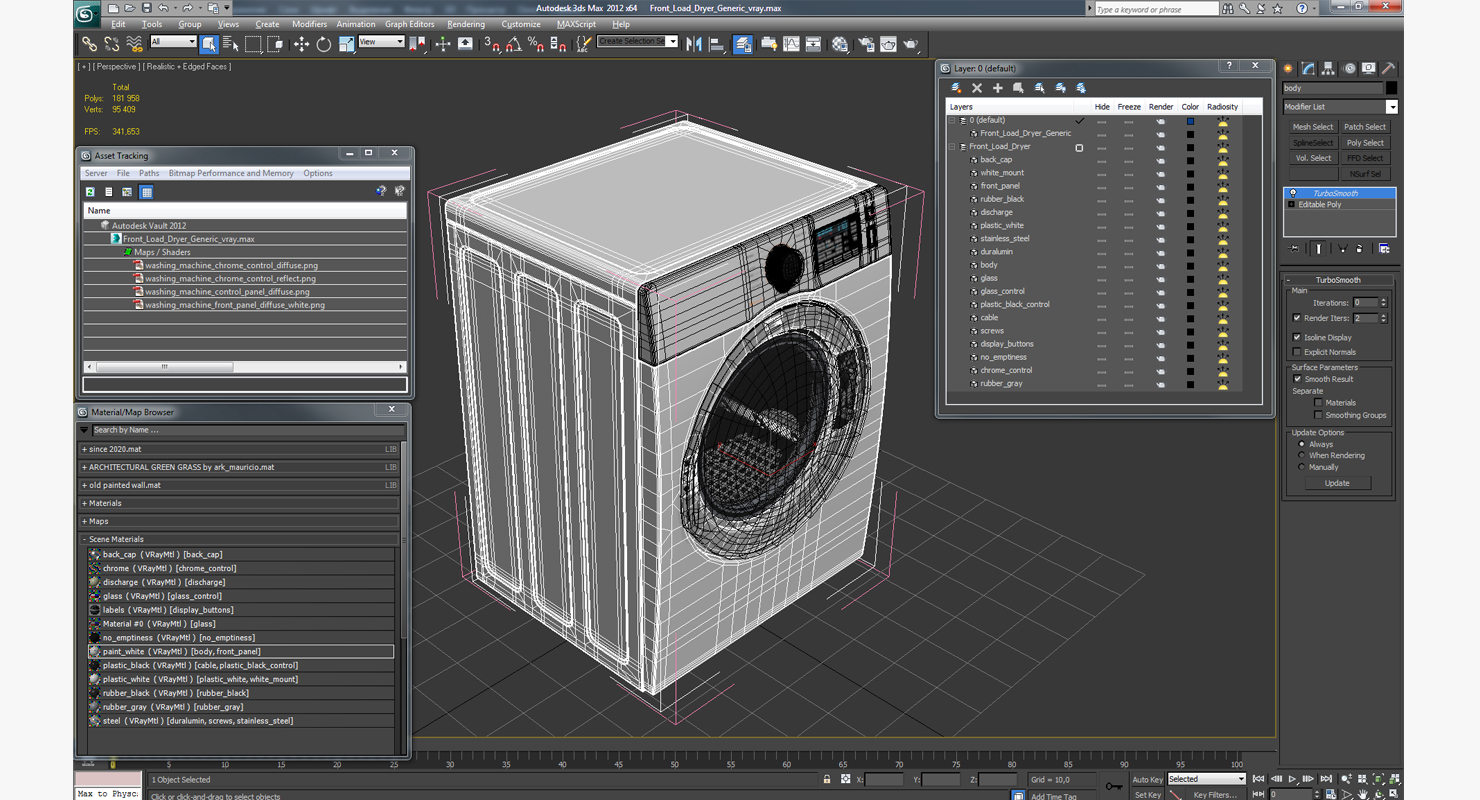The width and height of the screenshot is (1480, 800).
Task: Click the Update button
Action: tap(1336, 483)
